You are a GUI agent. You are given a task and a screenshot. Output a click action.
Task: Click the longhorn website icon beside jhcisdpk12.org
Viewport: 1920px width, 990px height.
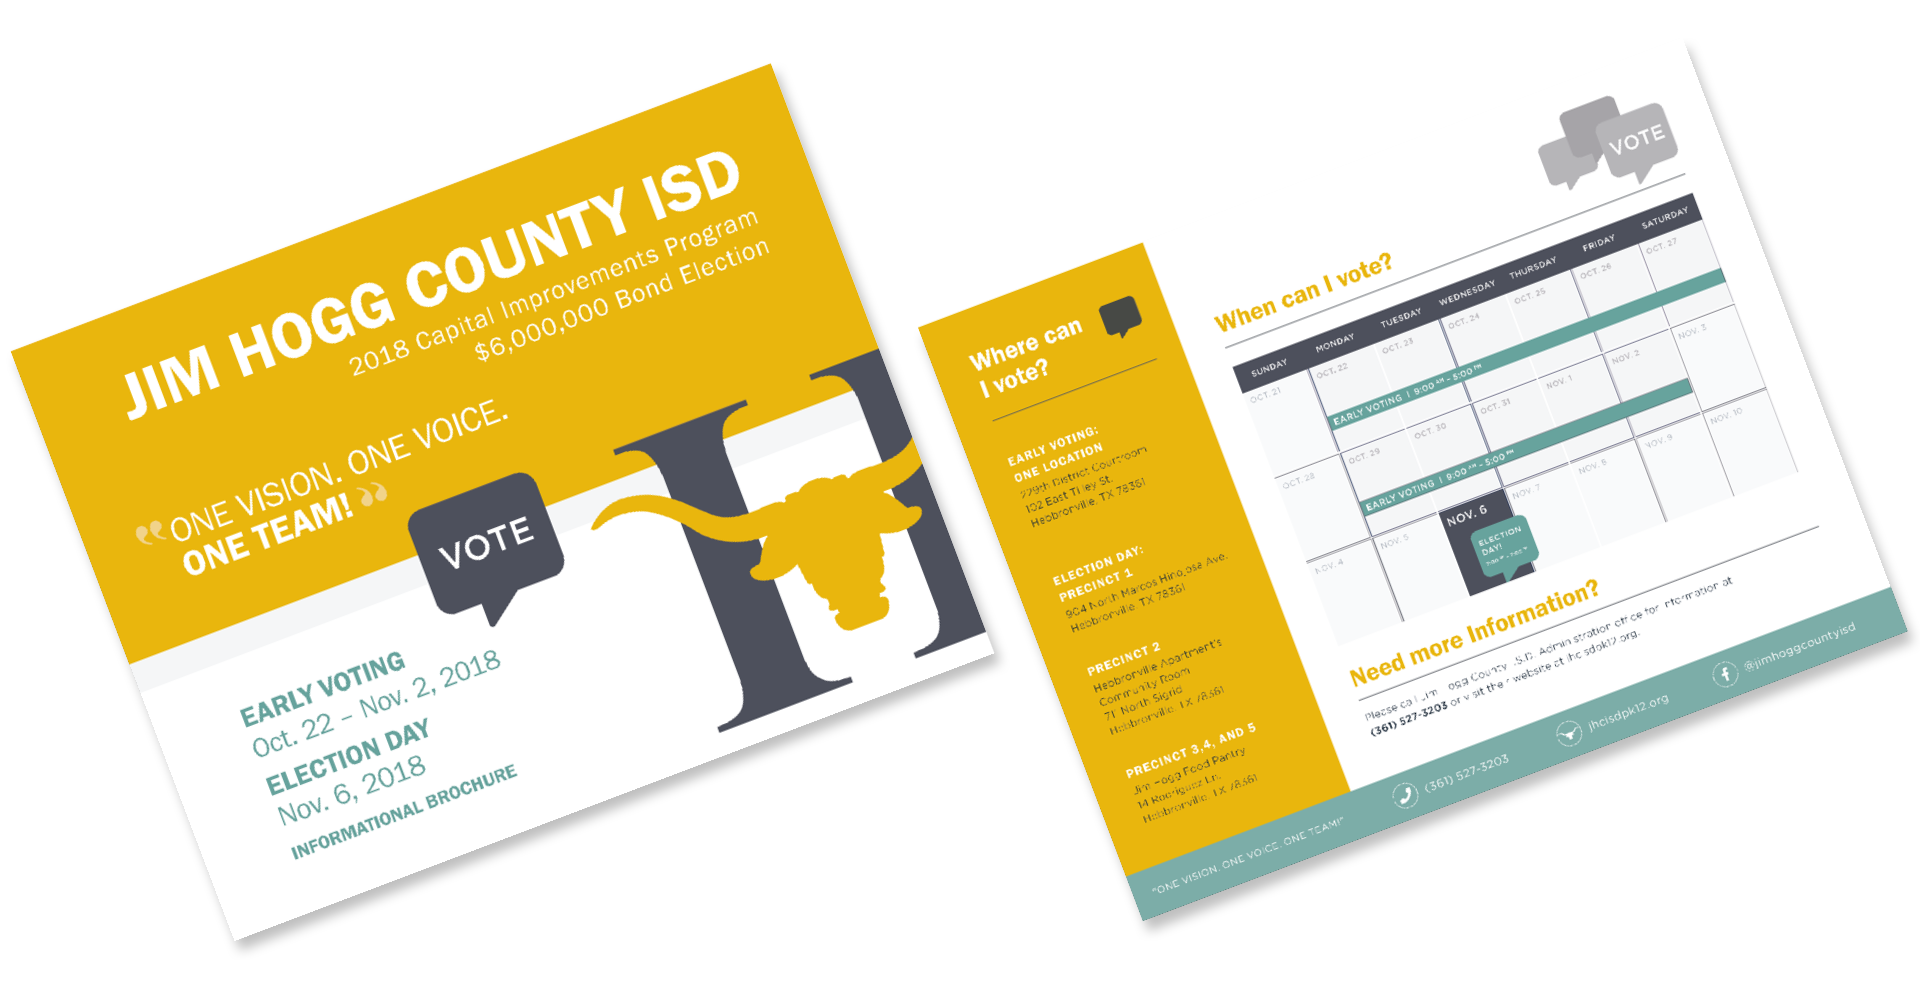pyautogui.click(x=1569, y=735)
